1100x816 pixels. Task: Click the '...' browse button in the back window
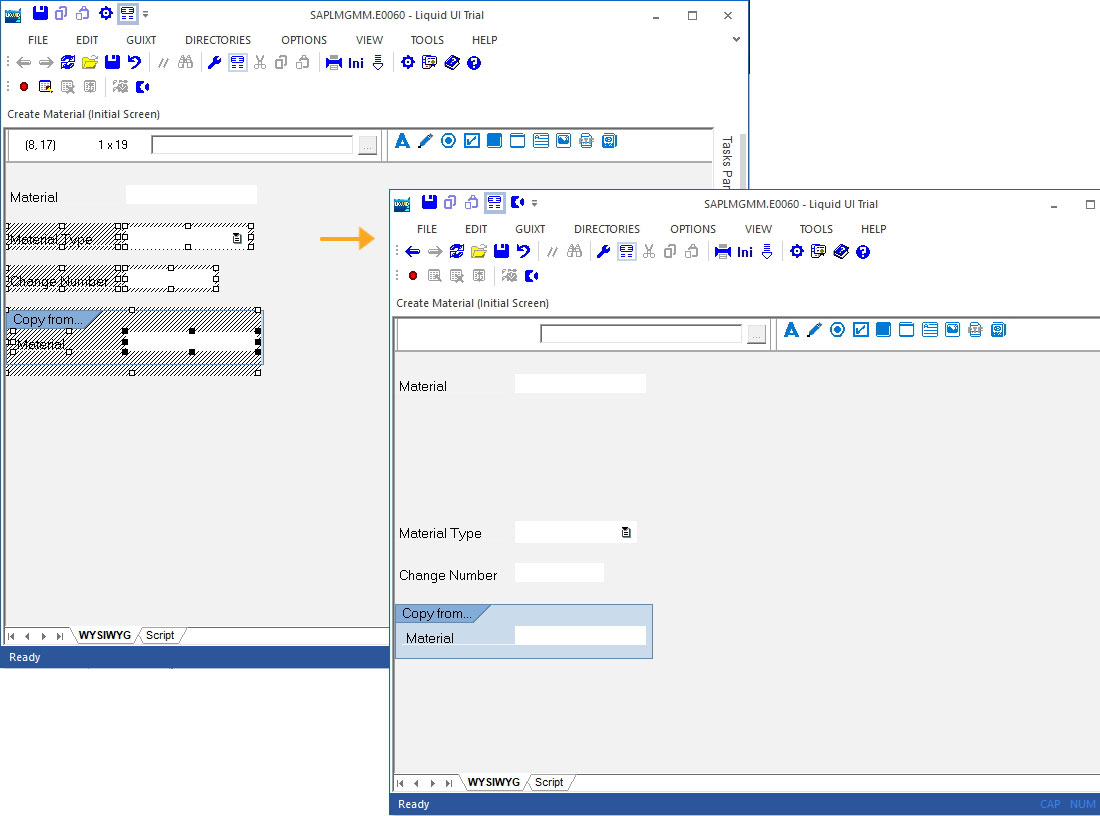[x=368, y=145]
